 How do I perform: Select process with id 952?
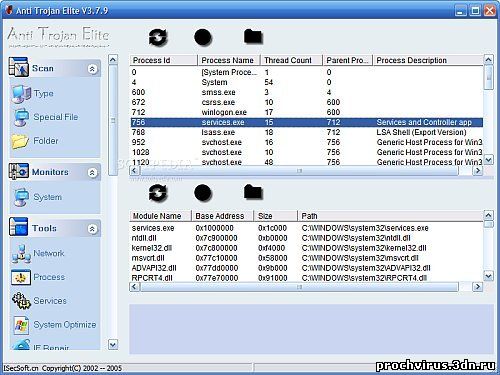(x=306, y=142)
